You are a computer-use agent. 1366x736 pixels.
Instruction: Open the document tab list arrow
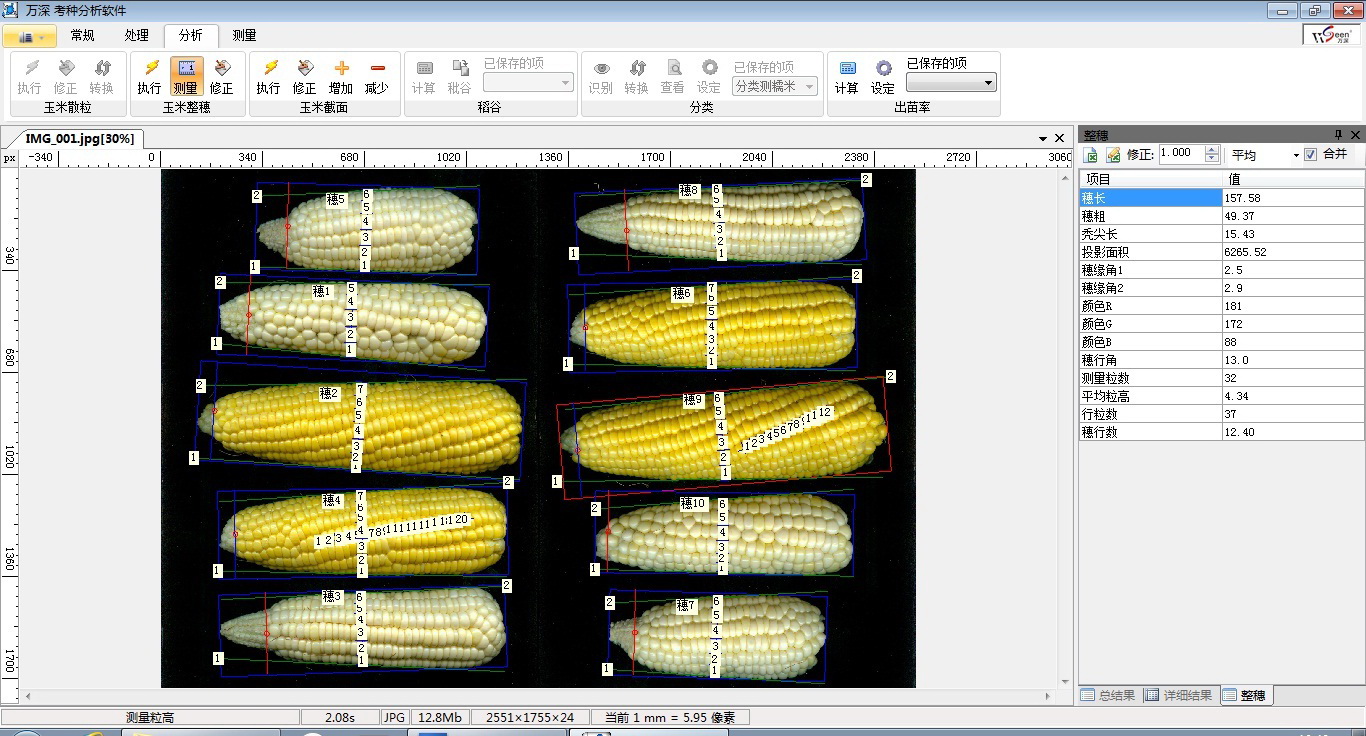pos(1043,138)
